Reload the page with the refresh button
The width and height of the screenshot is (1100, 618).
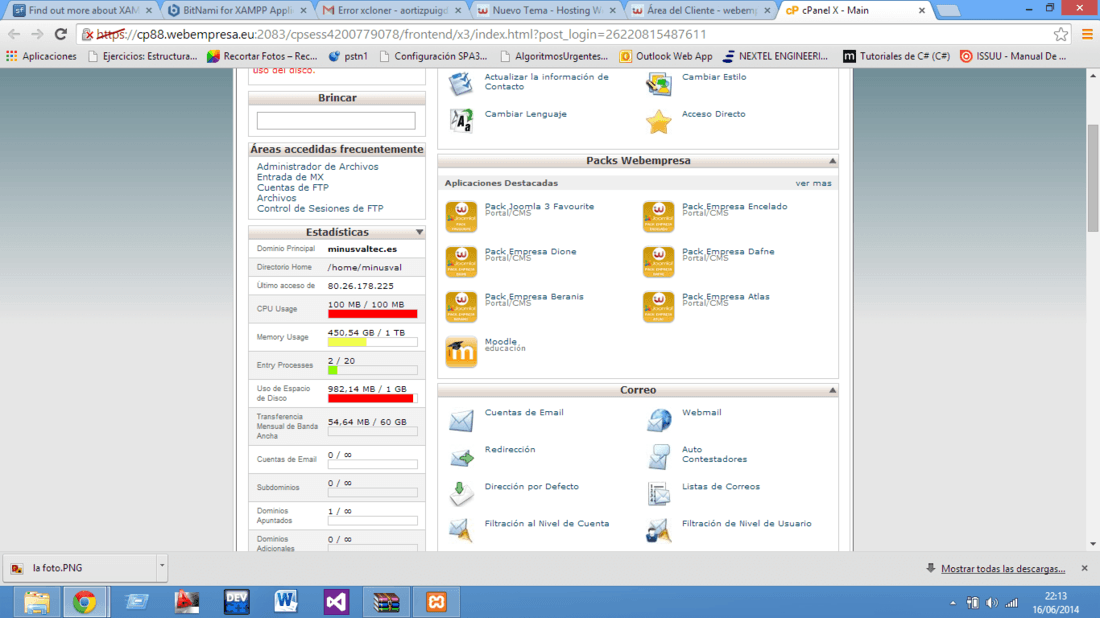pyautogui.click(x=61, y=34)
